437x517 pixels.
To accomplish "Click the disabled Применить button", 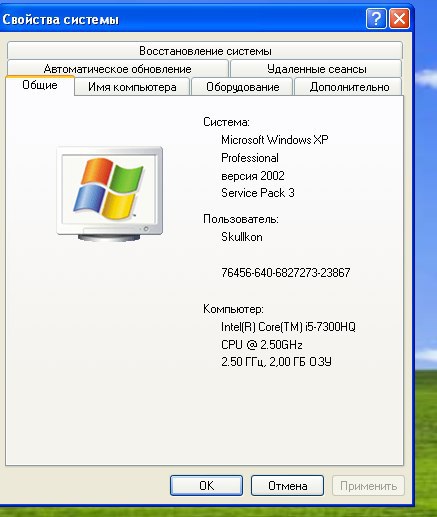I will 368,485.
